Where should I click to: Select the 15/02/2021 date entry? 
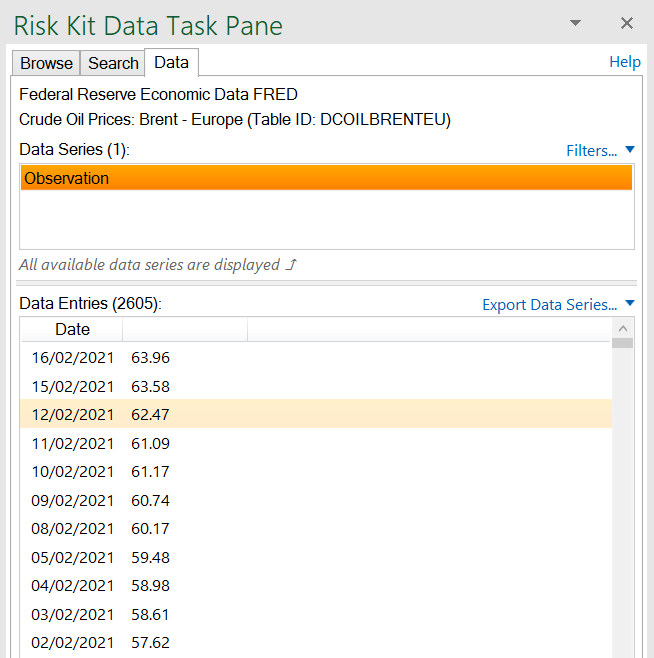[73, 386]
